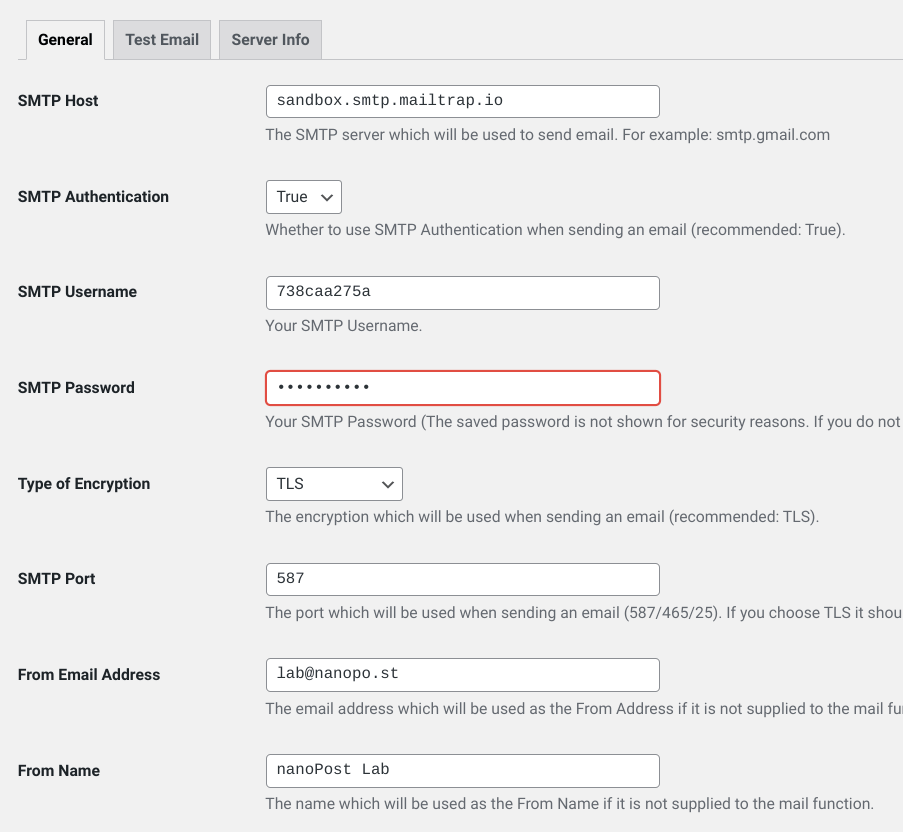Click the SMTP Username field
903x832 pixels.
tap(462, 292)
